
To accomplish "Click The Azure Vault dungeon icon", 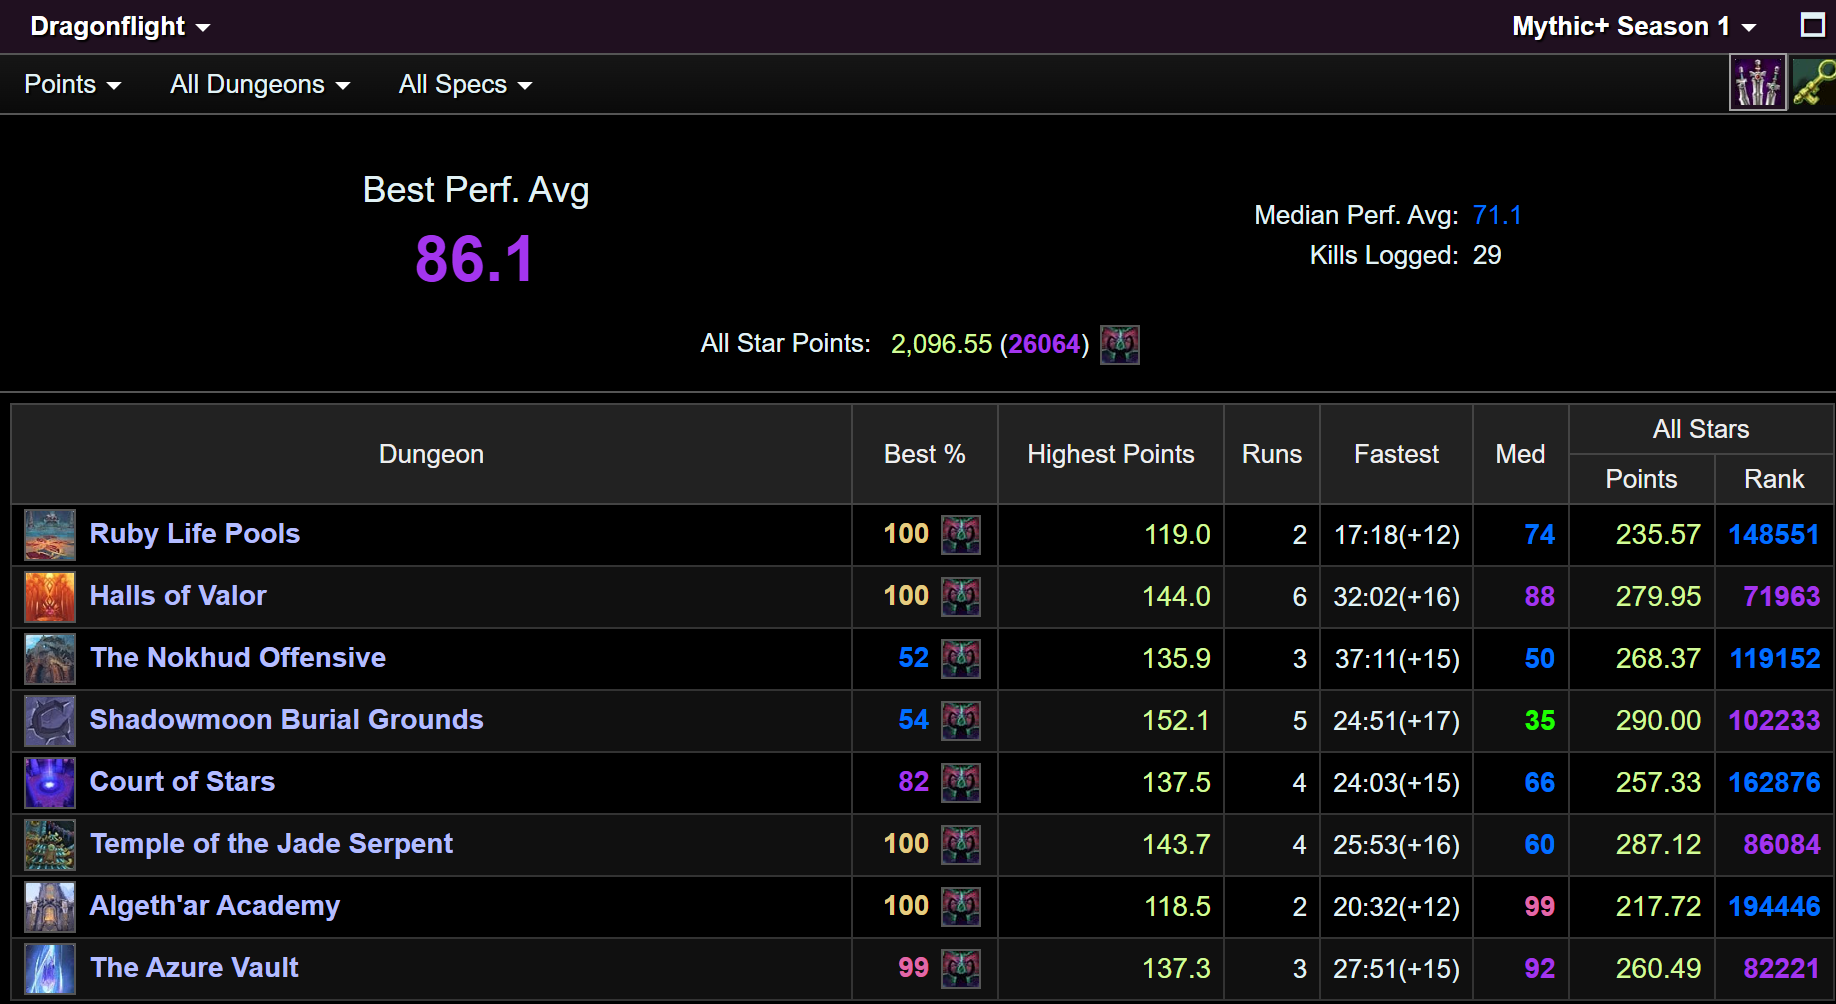I will pos(50,969).
